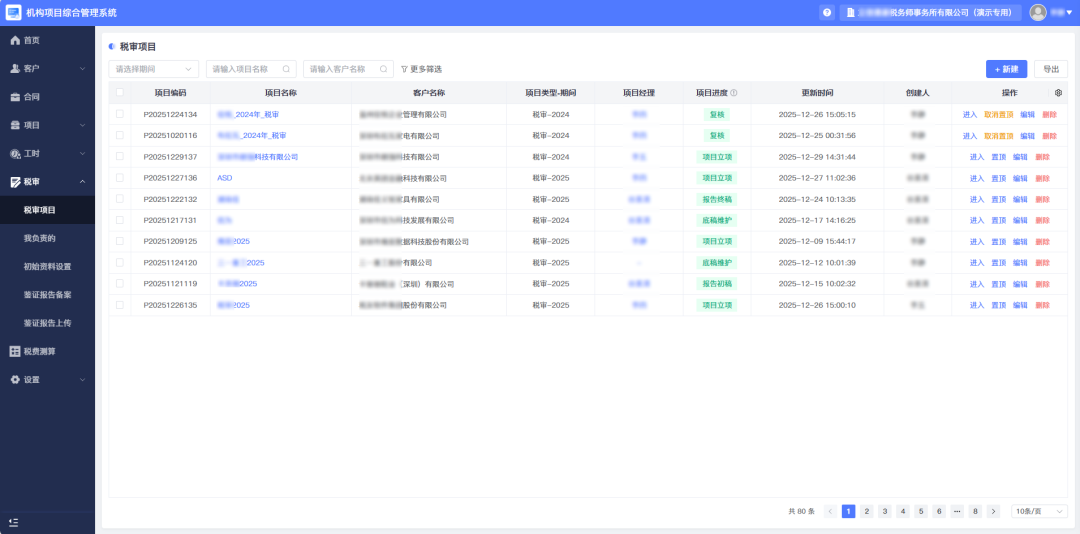
Task: Open table column settings gear icon
Action: pyautogui.click(x=1059, y=93)
